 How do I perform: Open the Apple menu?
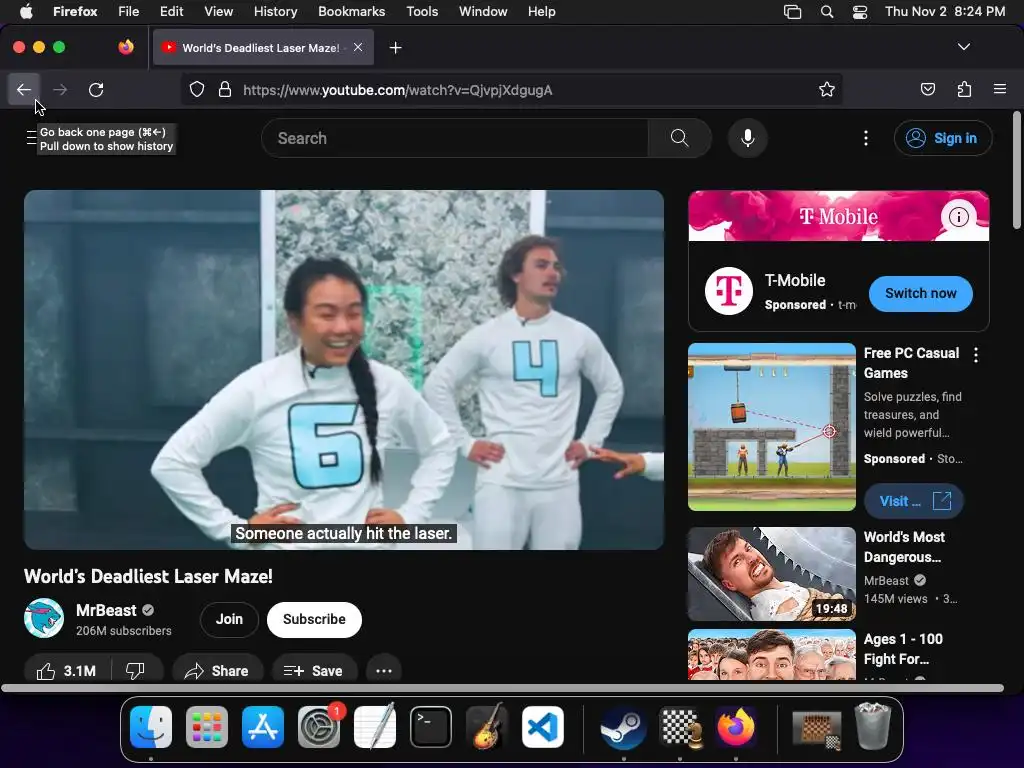(x=25, y=11)
